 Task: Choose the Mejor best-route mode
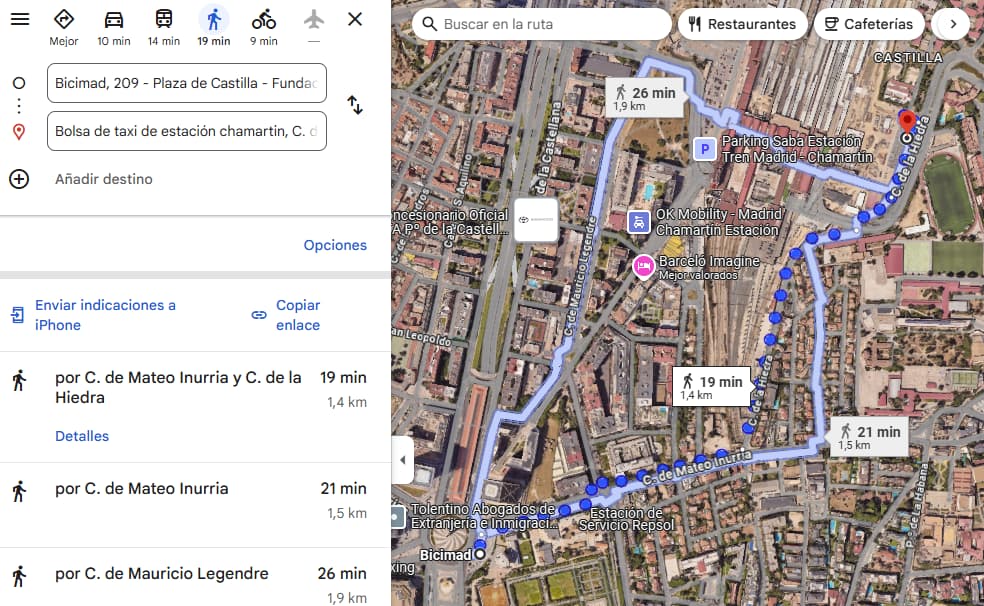coord(64,28)
